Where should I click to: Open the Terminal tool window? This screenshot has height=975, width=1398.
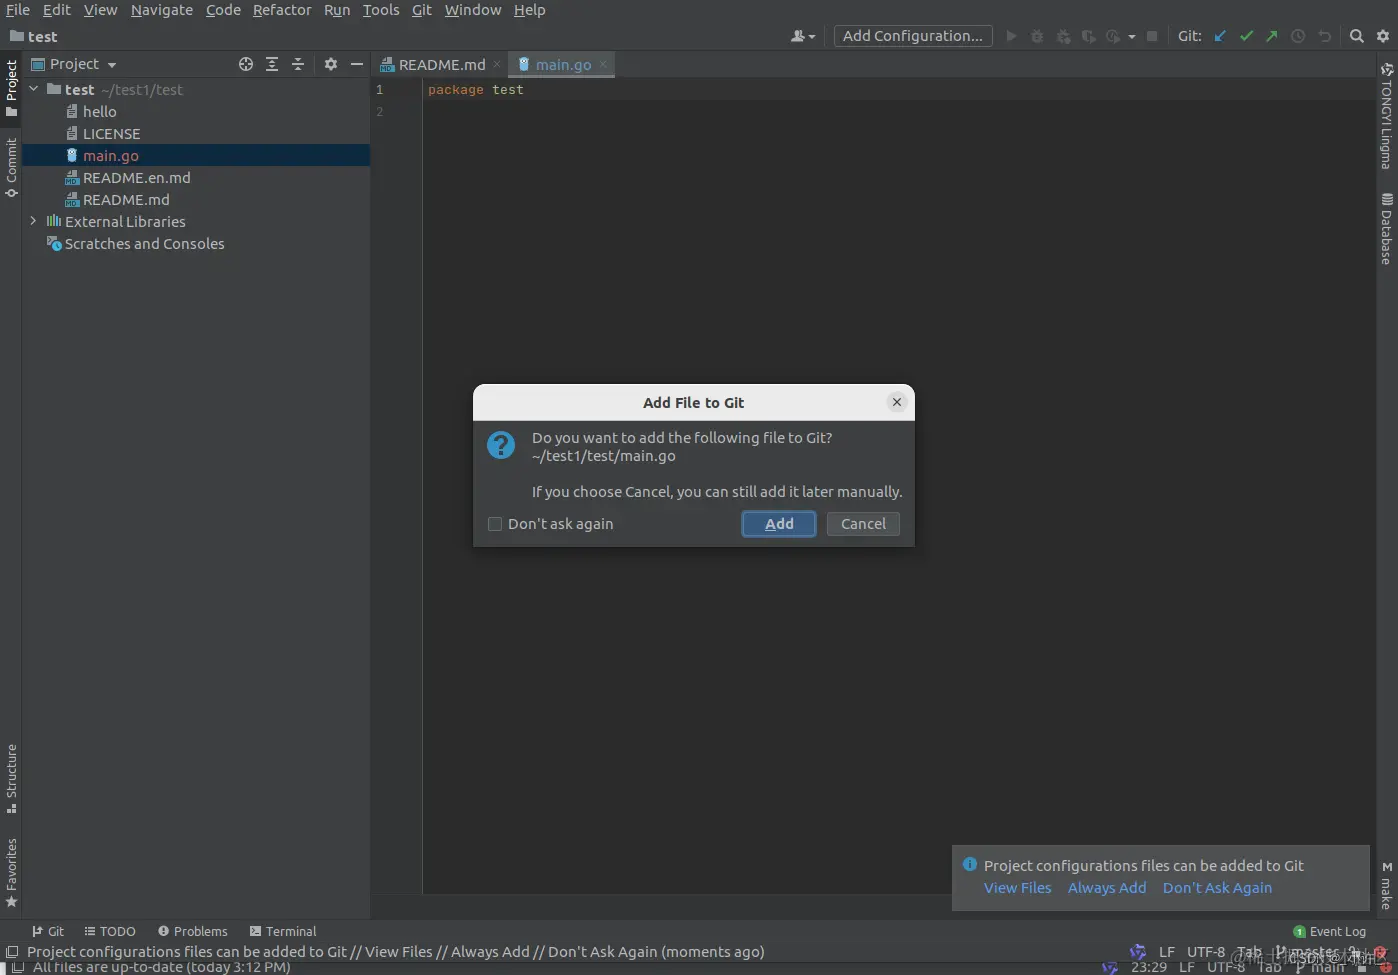tap(283, 931)
